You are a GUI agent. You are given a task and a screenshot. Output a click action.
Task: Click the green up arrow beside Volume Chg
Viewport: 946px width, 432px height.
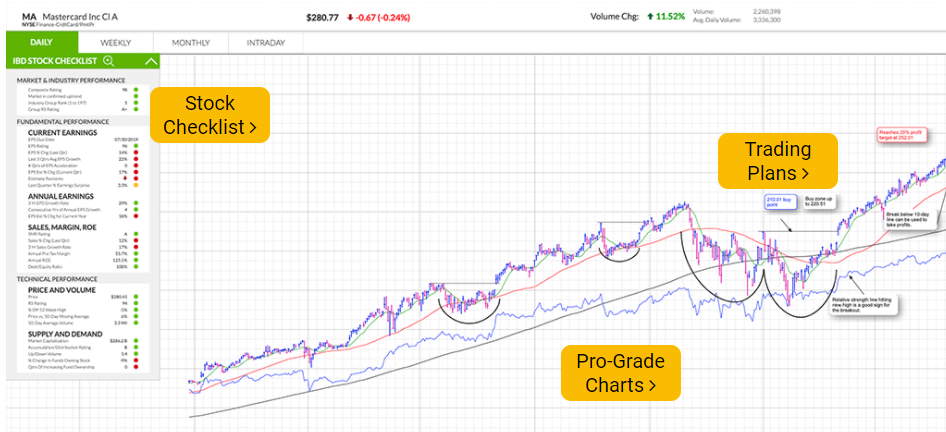[650, 17]
